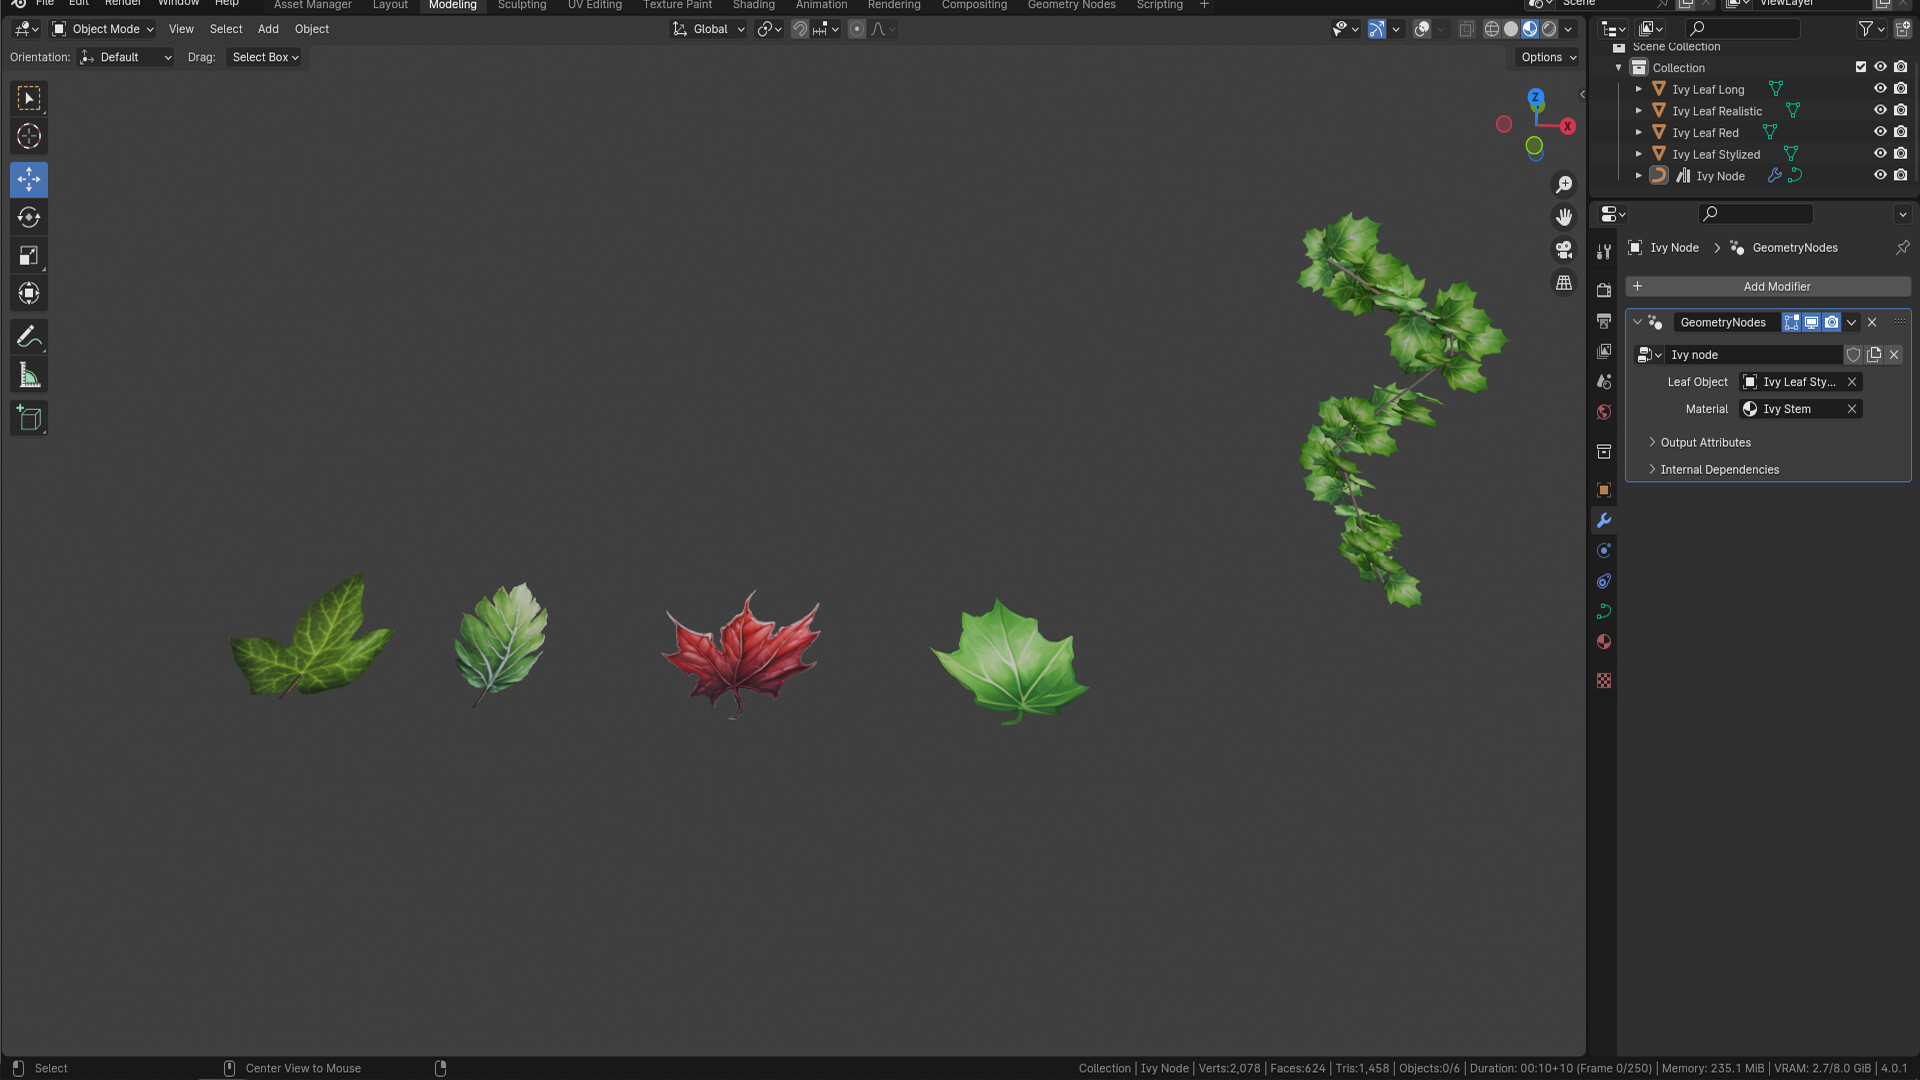1920x1080 pixels.
Task: Open the Object menu in the header
Action: [311, 29]
